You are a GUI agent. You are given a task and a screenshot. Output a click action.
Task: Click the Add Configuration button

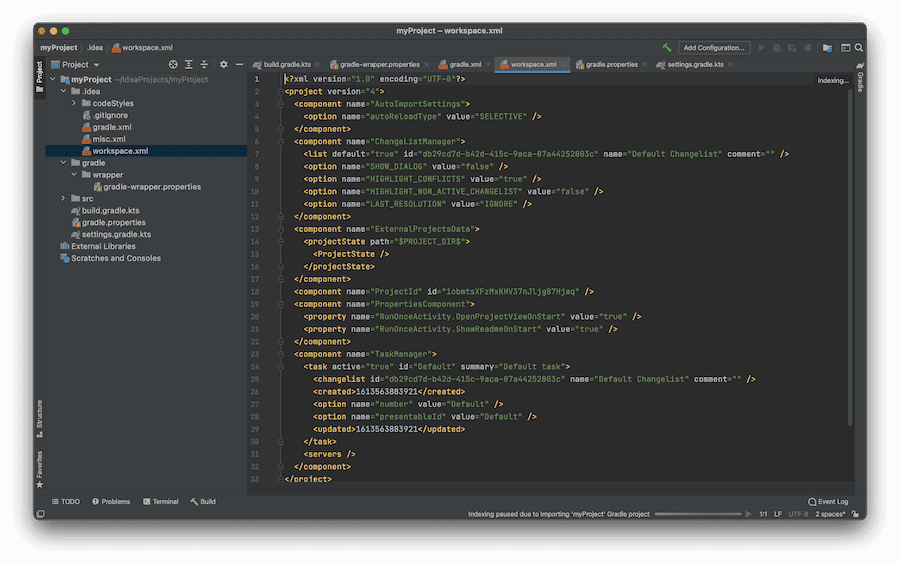click(x=714, y=47)
